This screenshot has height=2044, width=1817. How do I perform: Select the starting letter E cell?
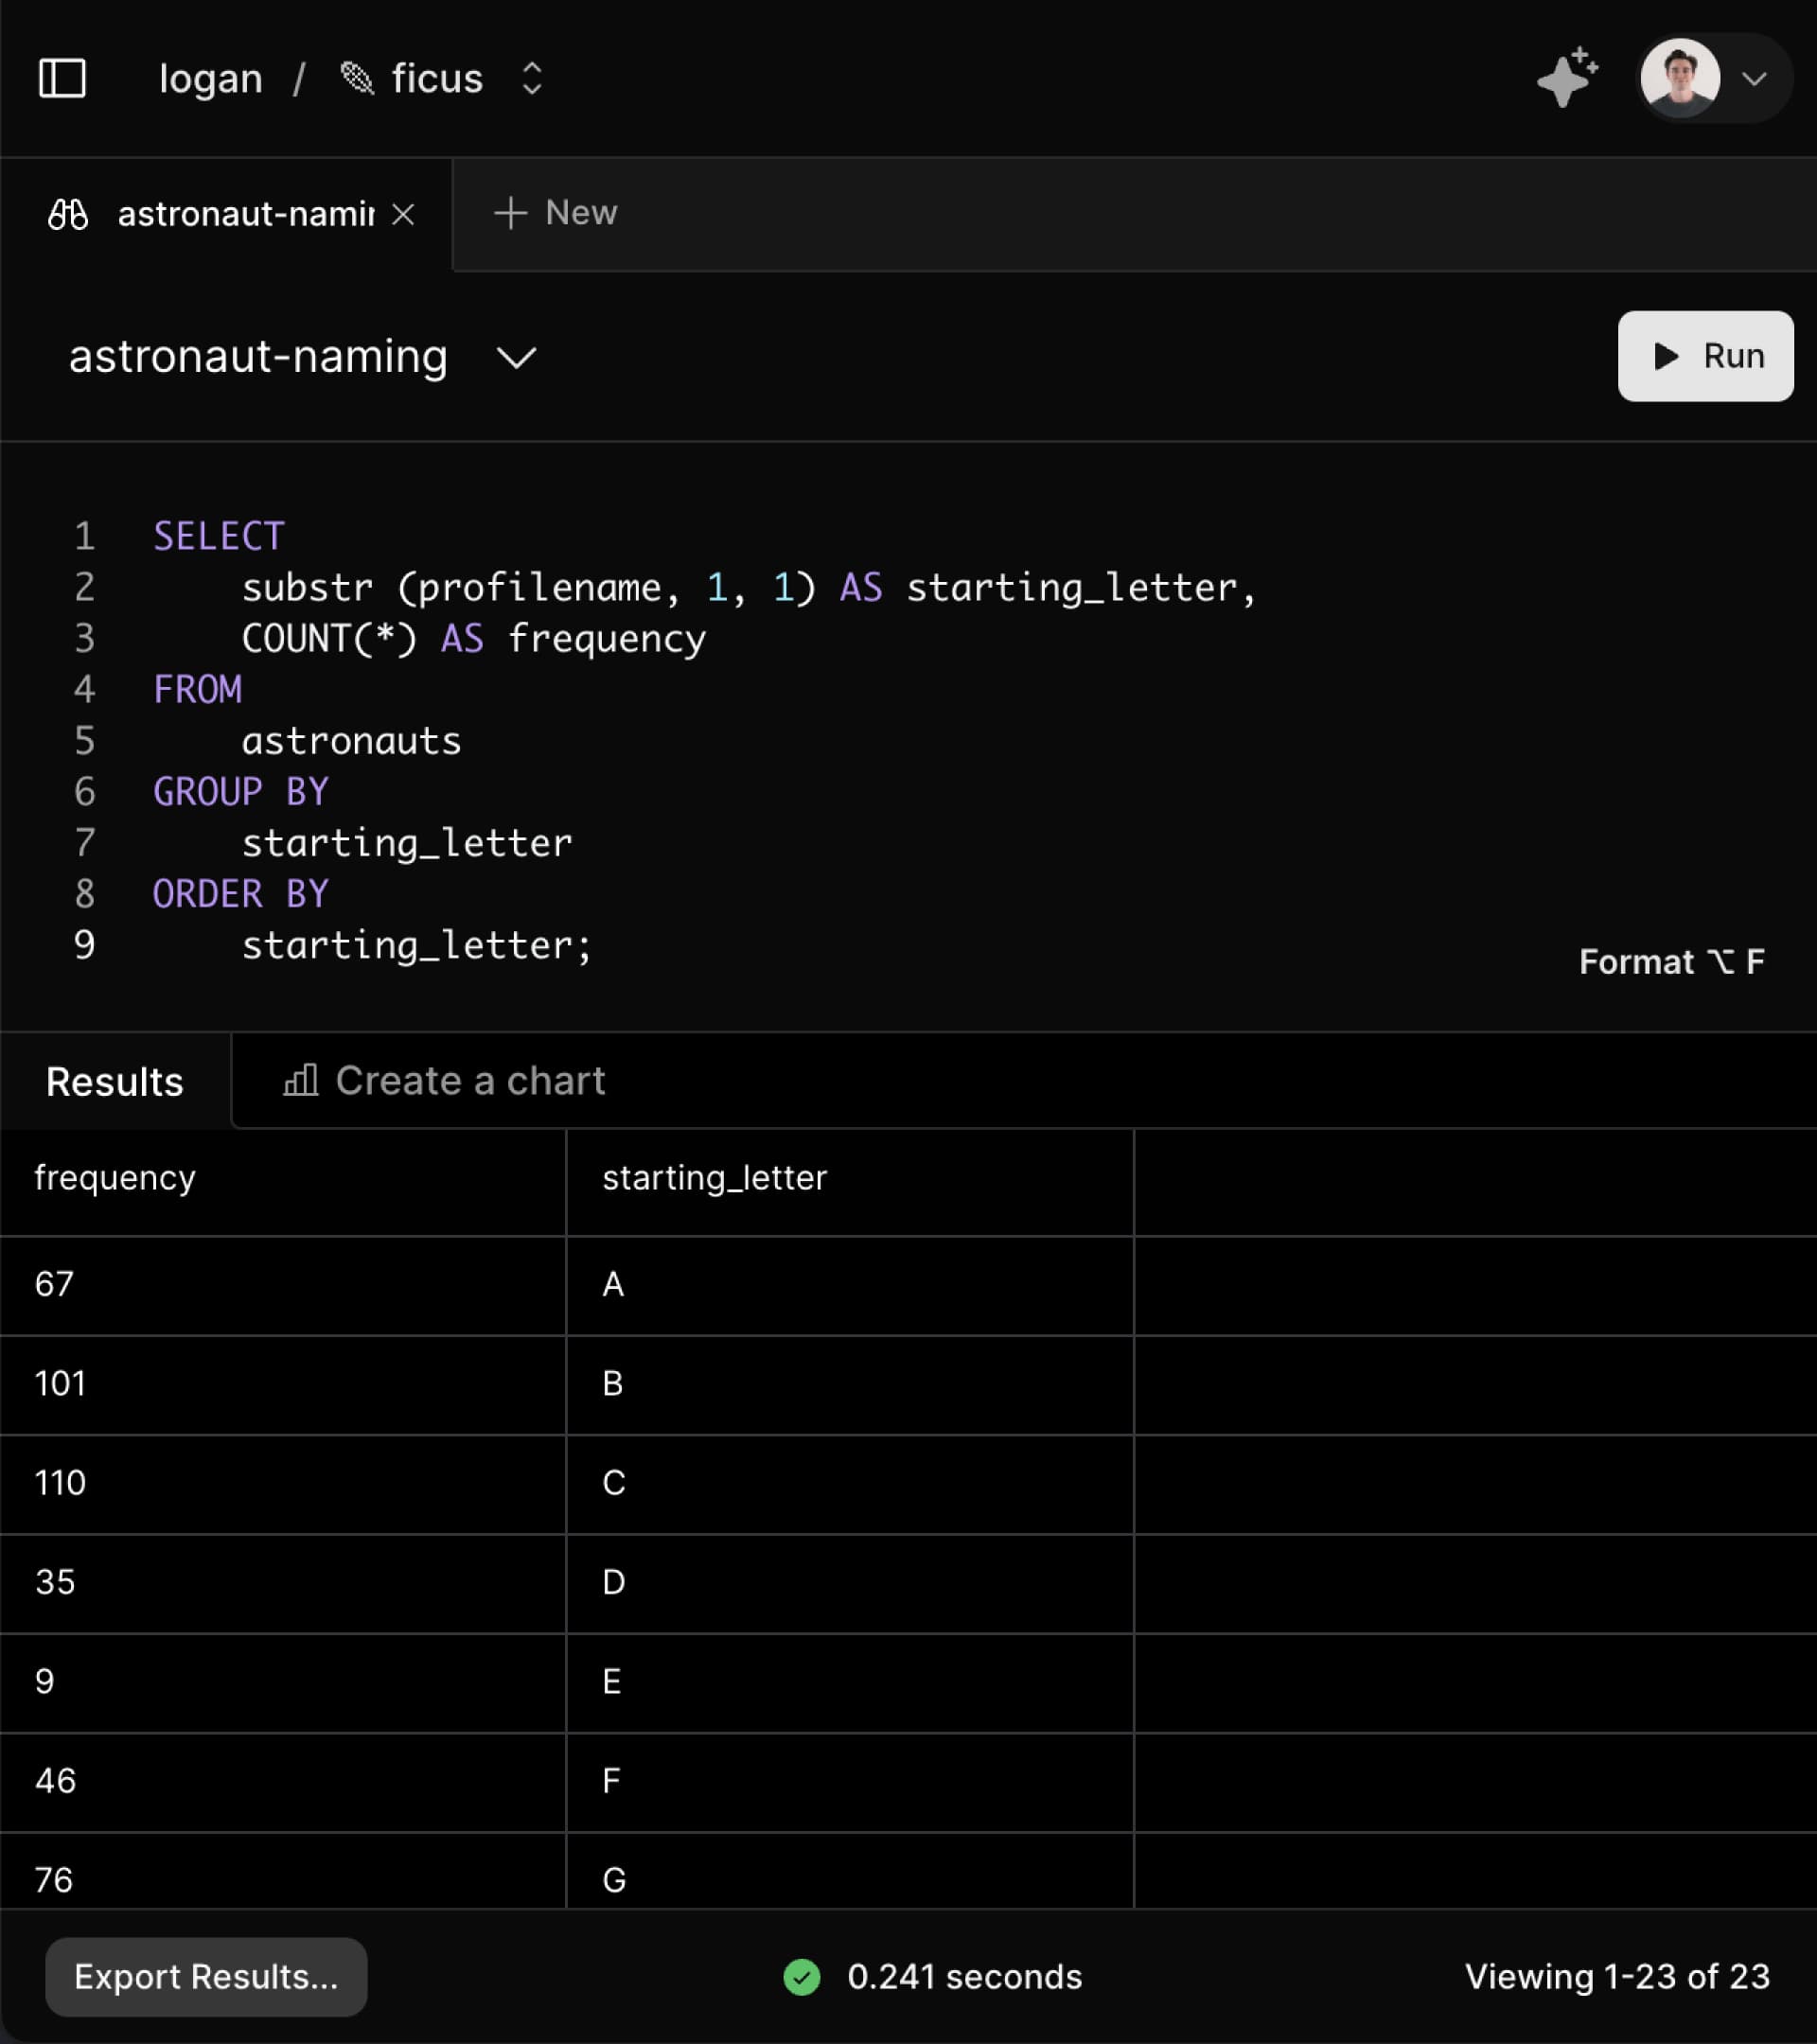[x=850, y=1682]
